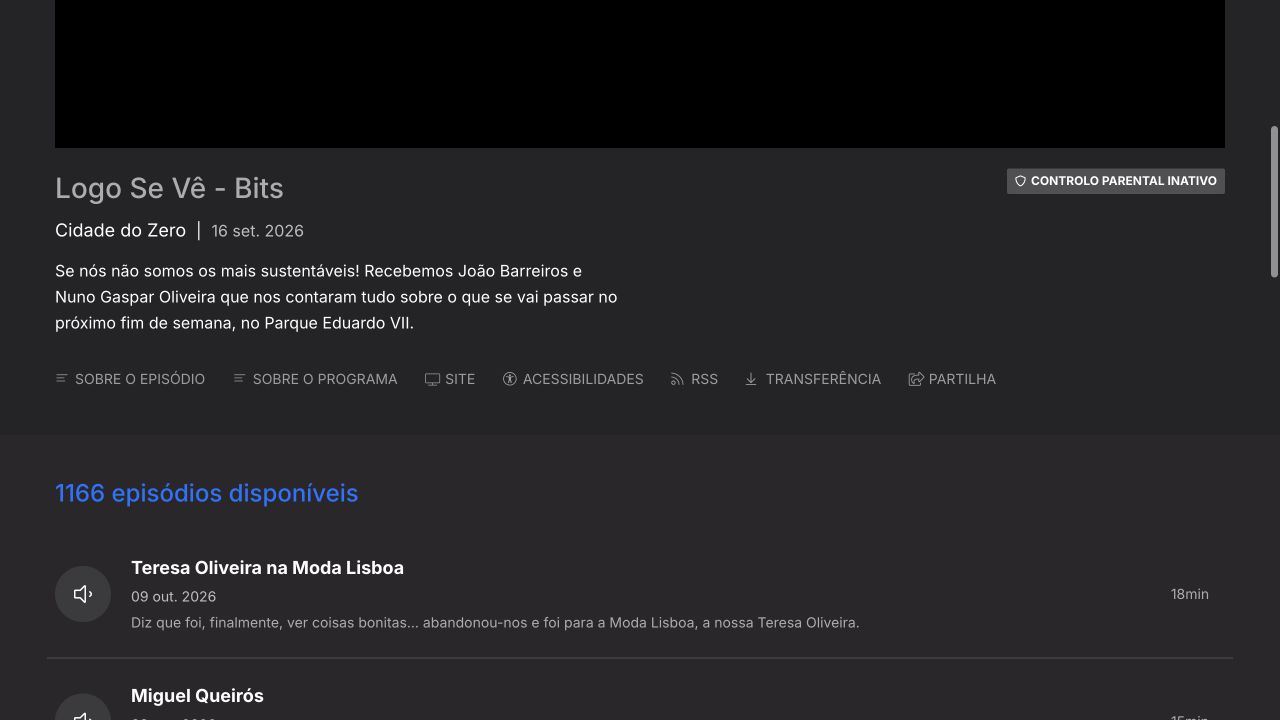Image resolution: width=1280 pixels, height=720 pixels.
Task: Open the Logo Se Vê - Bits programme title
Action: tap(169, 188)
